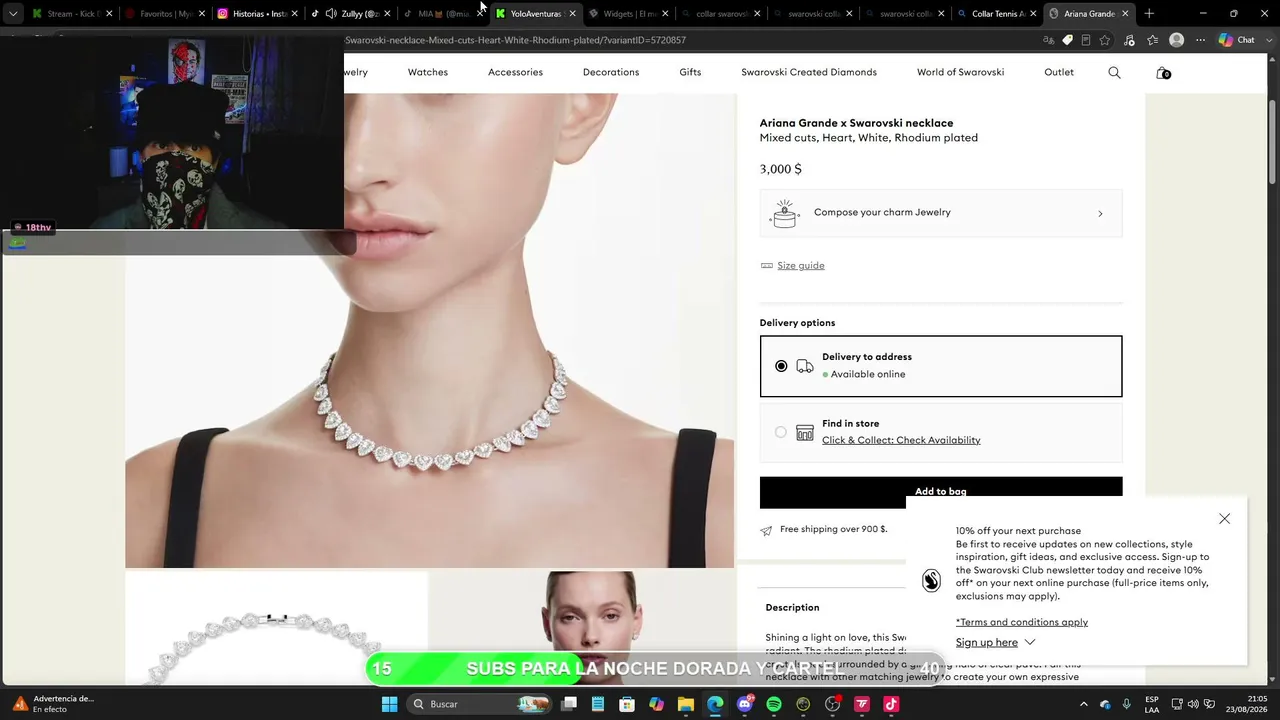The width and height of the screenshot is (1280, 720).
Task: Open the Decorations menu
Action: (x=611, y=72)
